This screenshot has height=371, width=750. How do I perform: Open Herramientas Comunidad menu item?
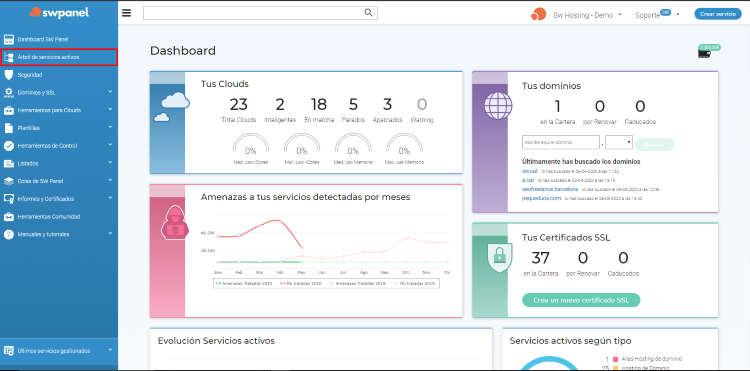(x=59, y=217)
